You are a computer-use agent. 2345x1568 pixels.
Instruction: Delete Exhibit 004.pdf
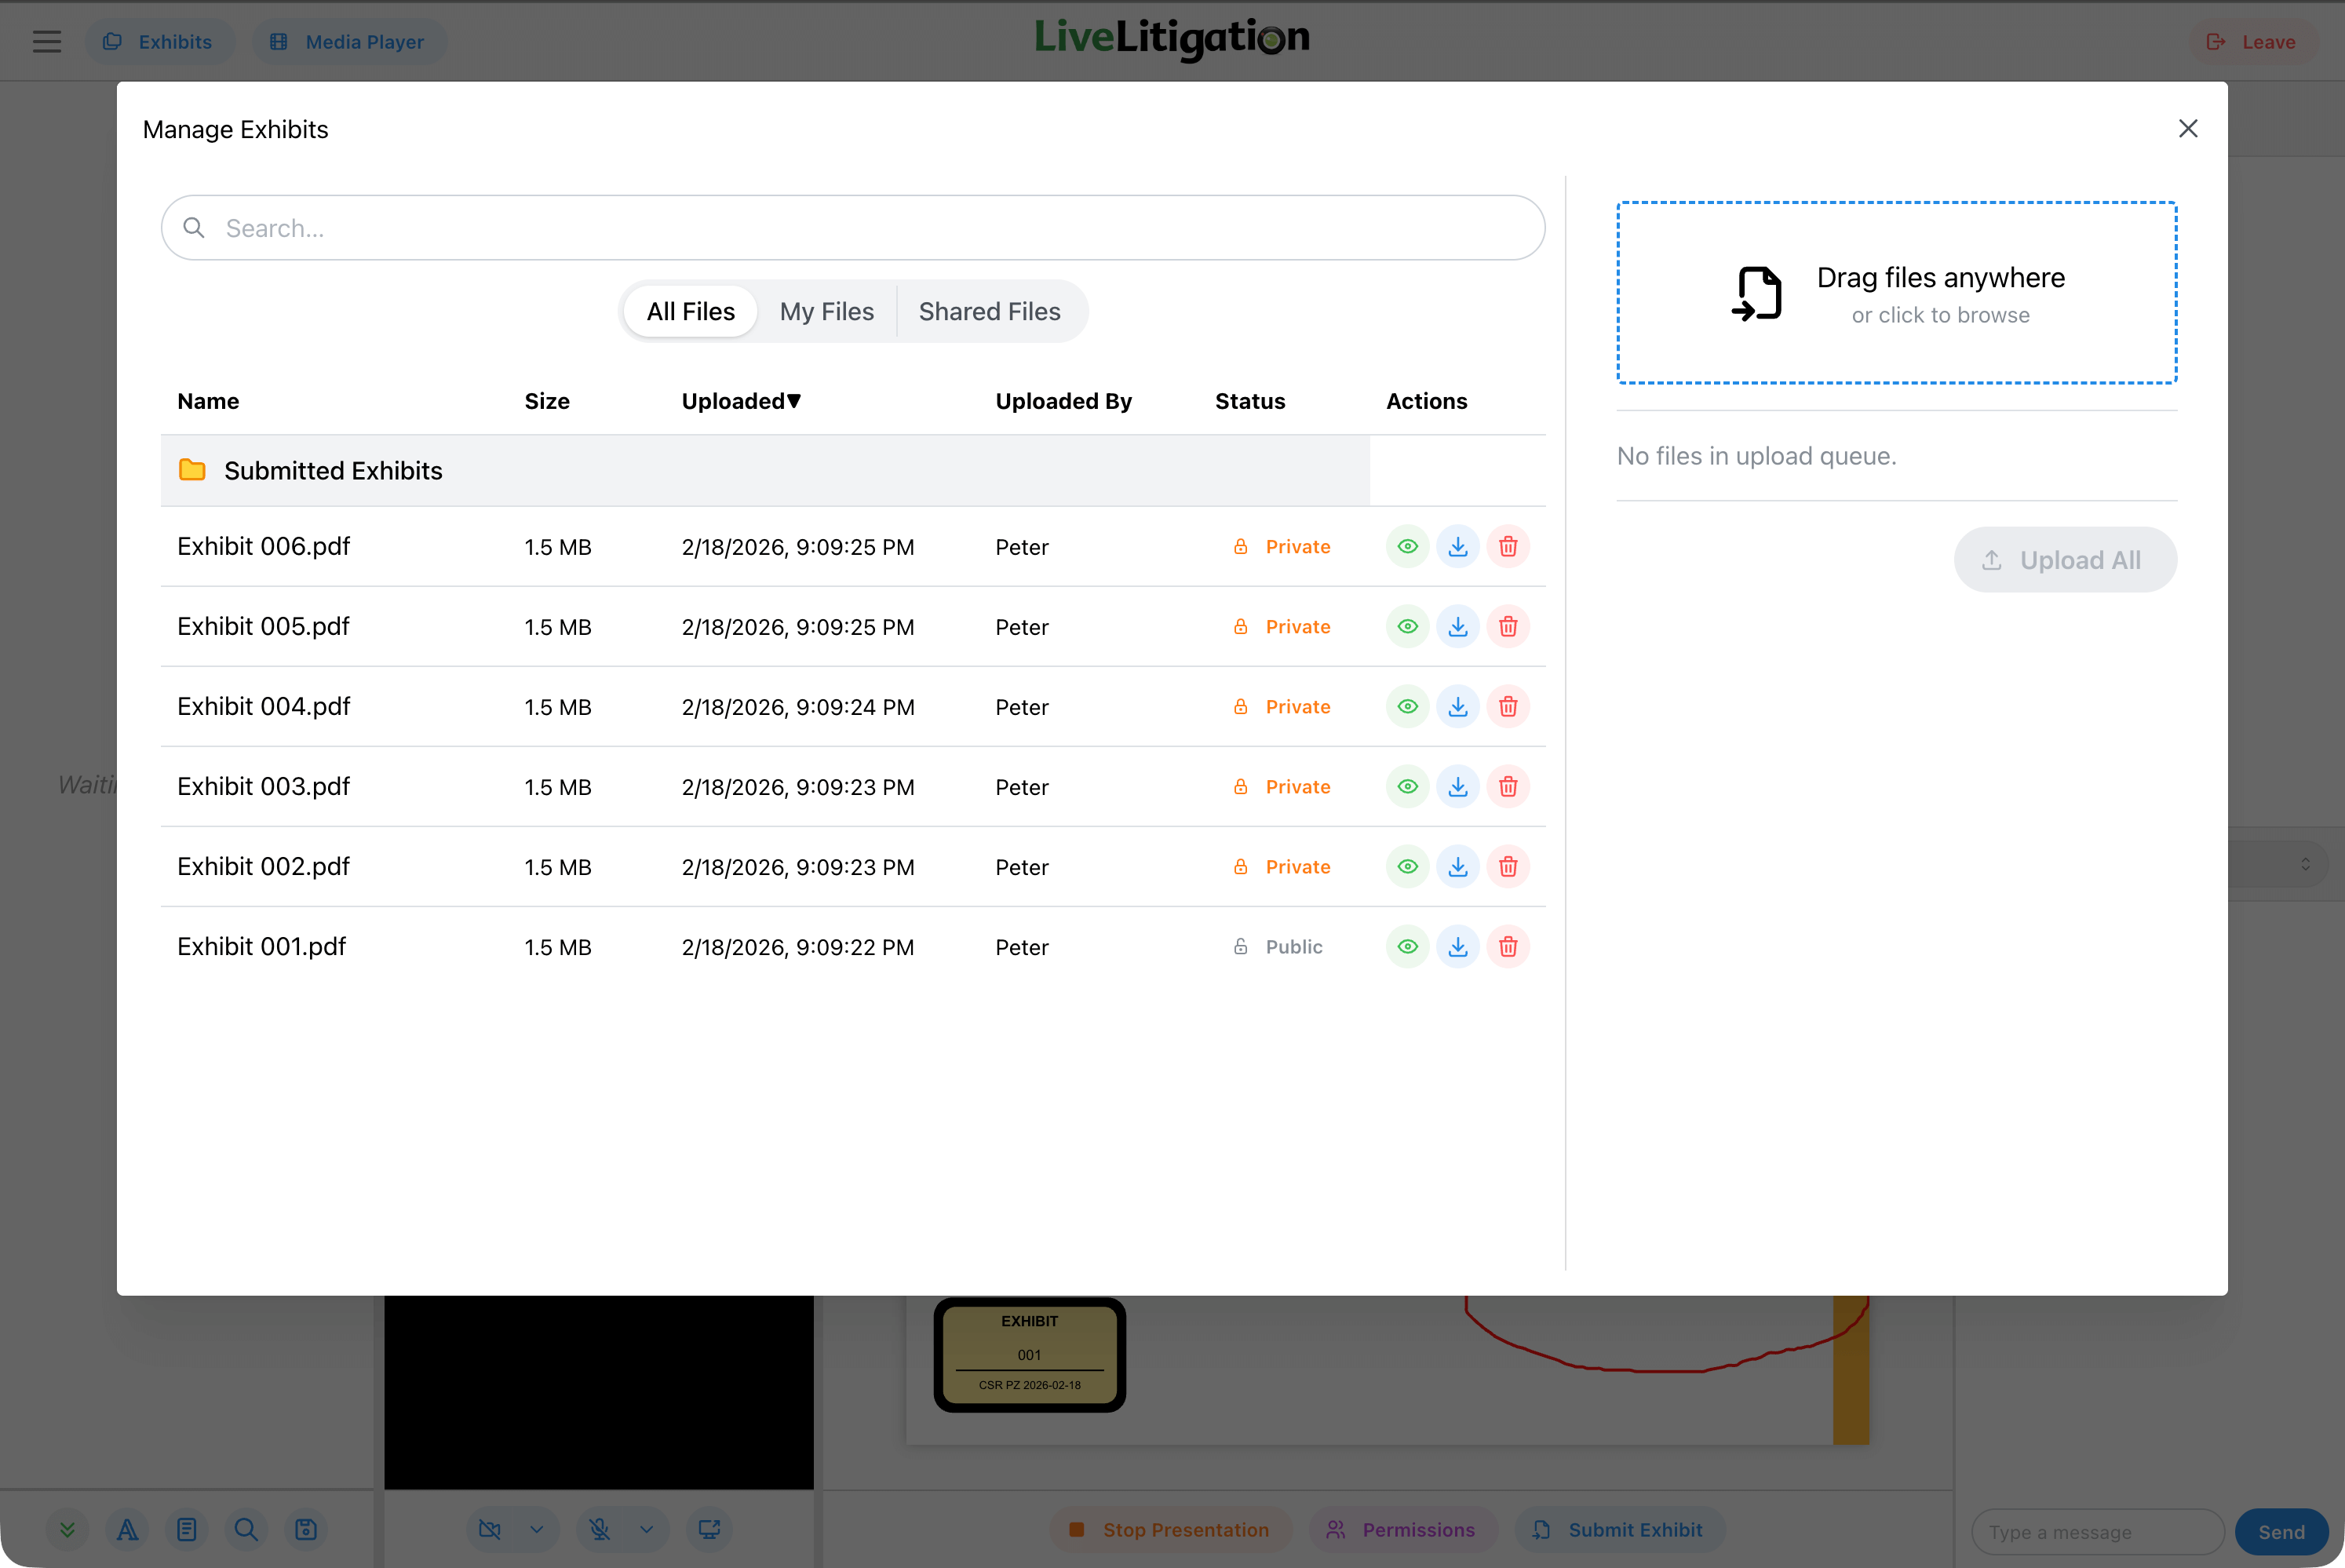pos(1508,706)
